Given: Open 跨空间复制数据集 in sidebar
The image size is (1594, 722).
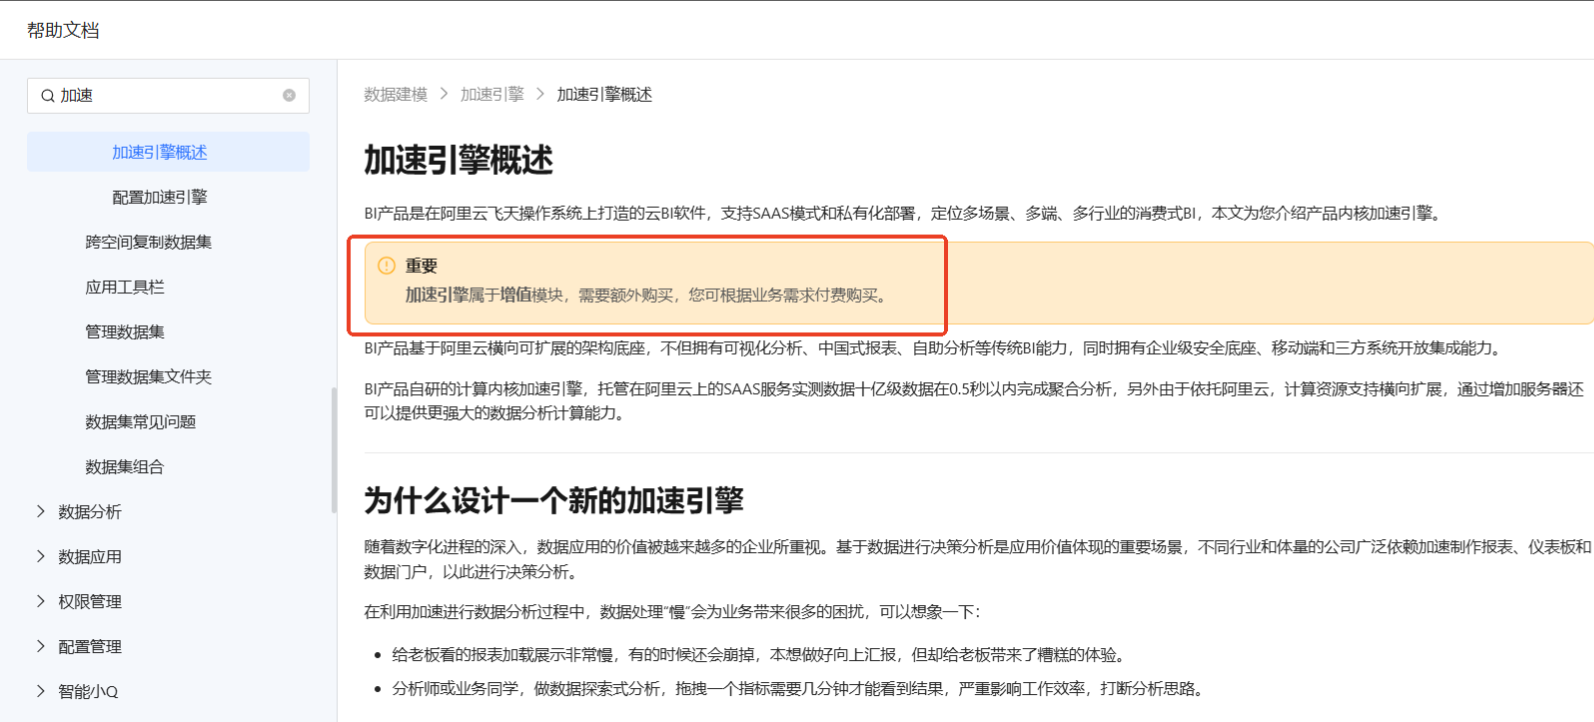Looking at the screenshot, I should tap(148, 242).
